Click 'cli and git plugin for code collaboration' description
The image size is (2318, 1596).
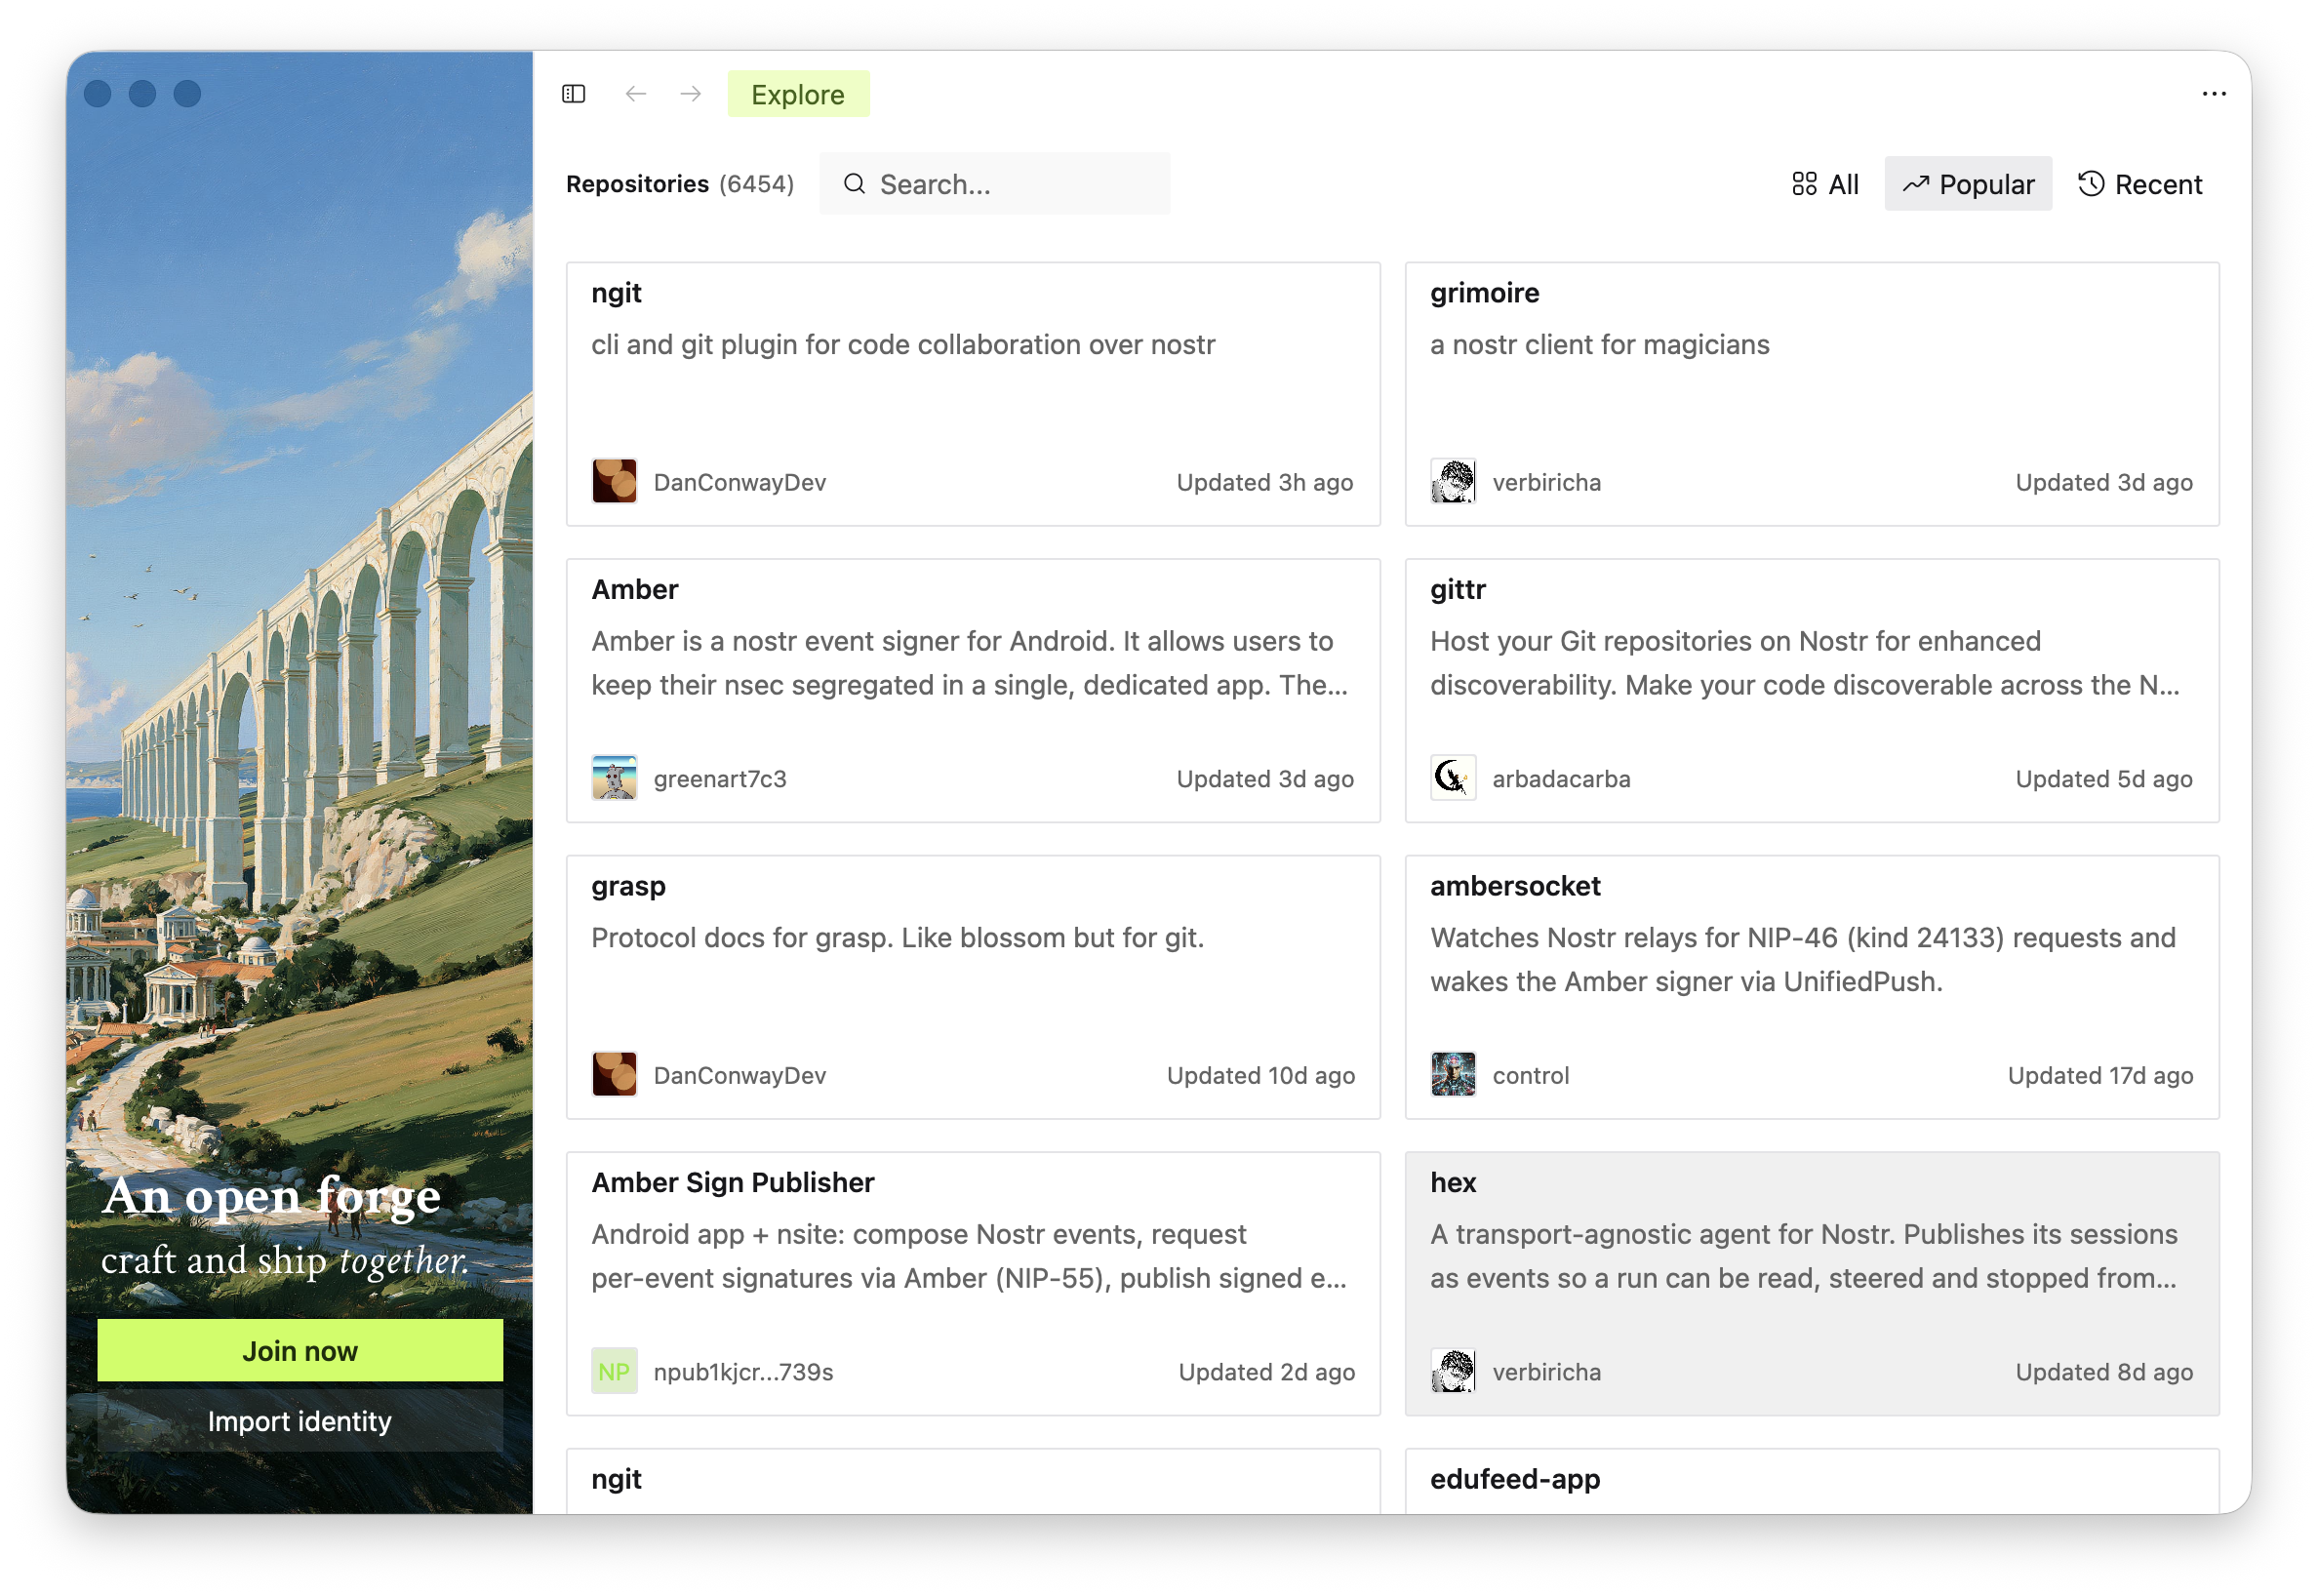[x=903, y=345]
